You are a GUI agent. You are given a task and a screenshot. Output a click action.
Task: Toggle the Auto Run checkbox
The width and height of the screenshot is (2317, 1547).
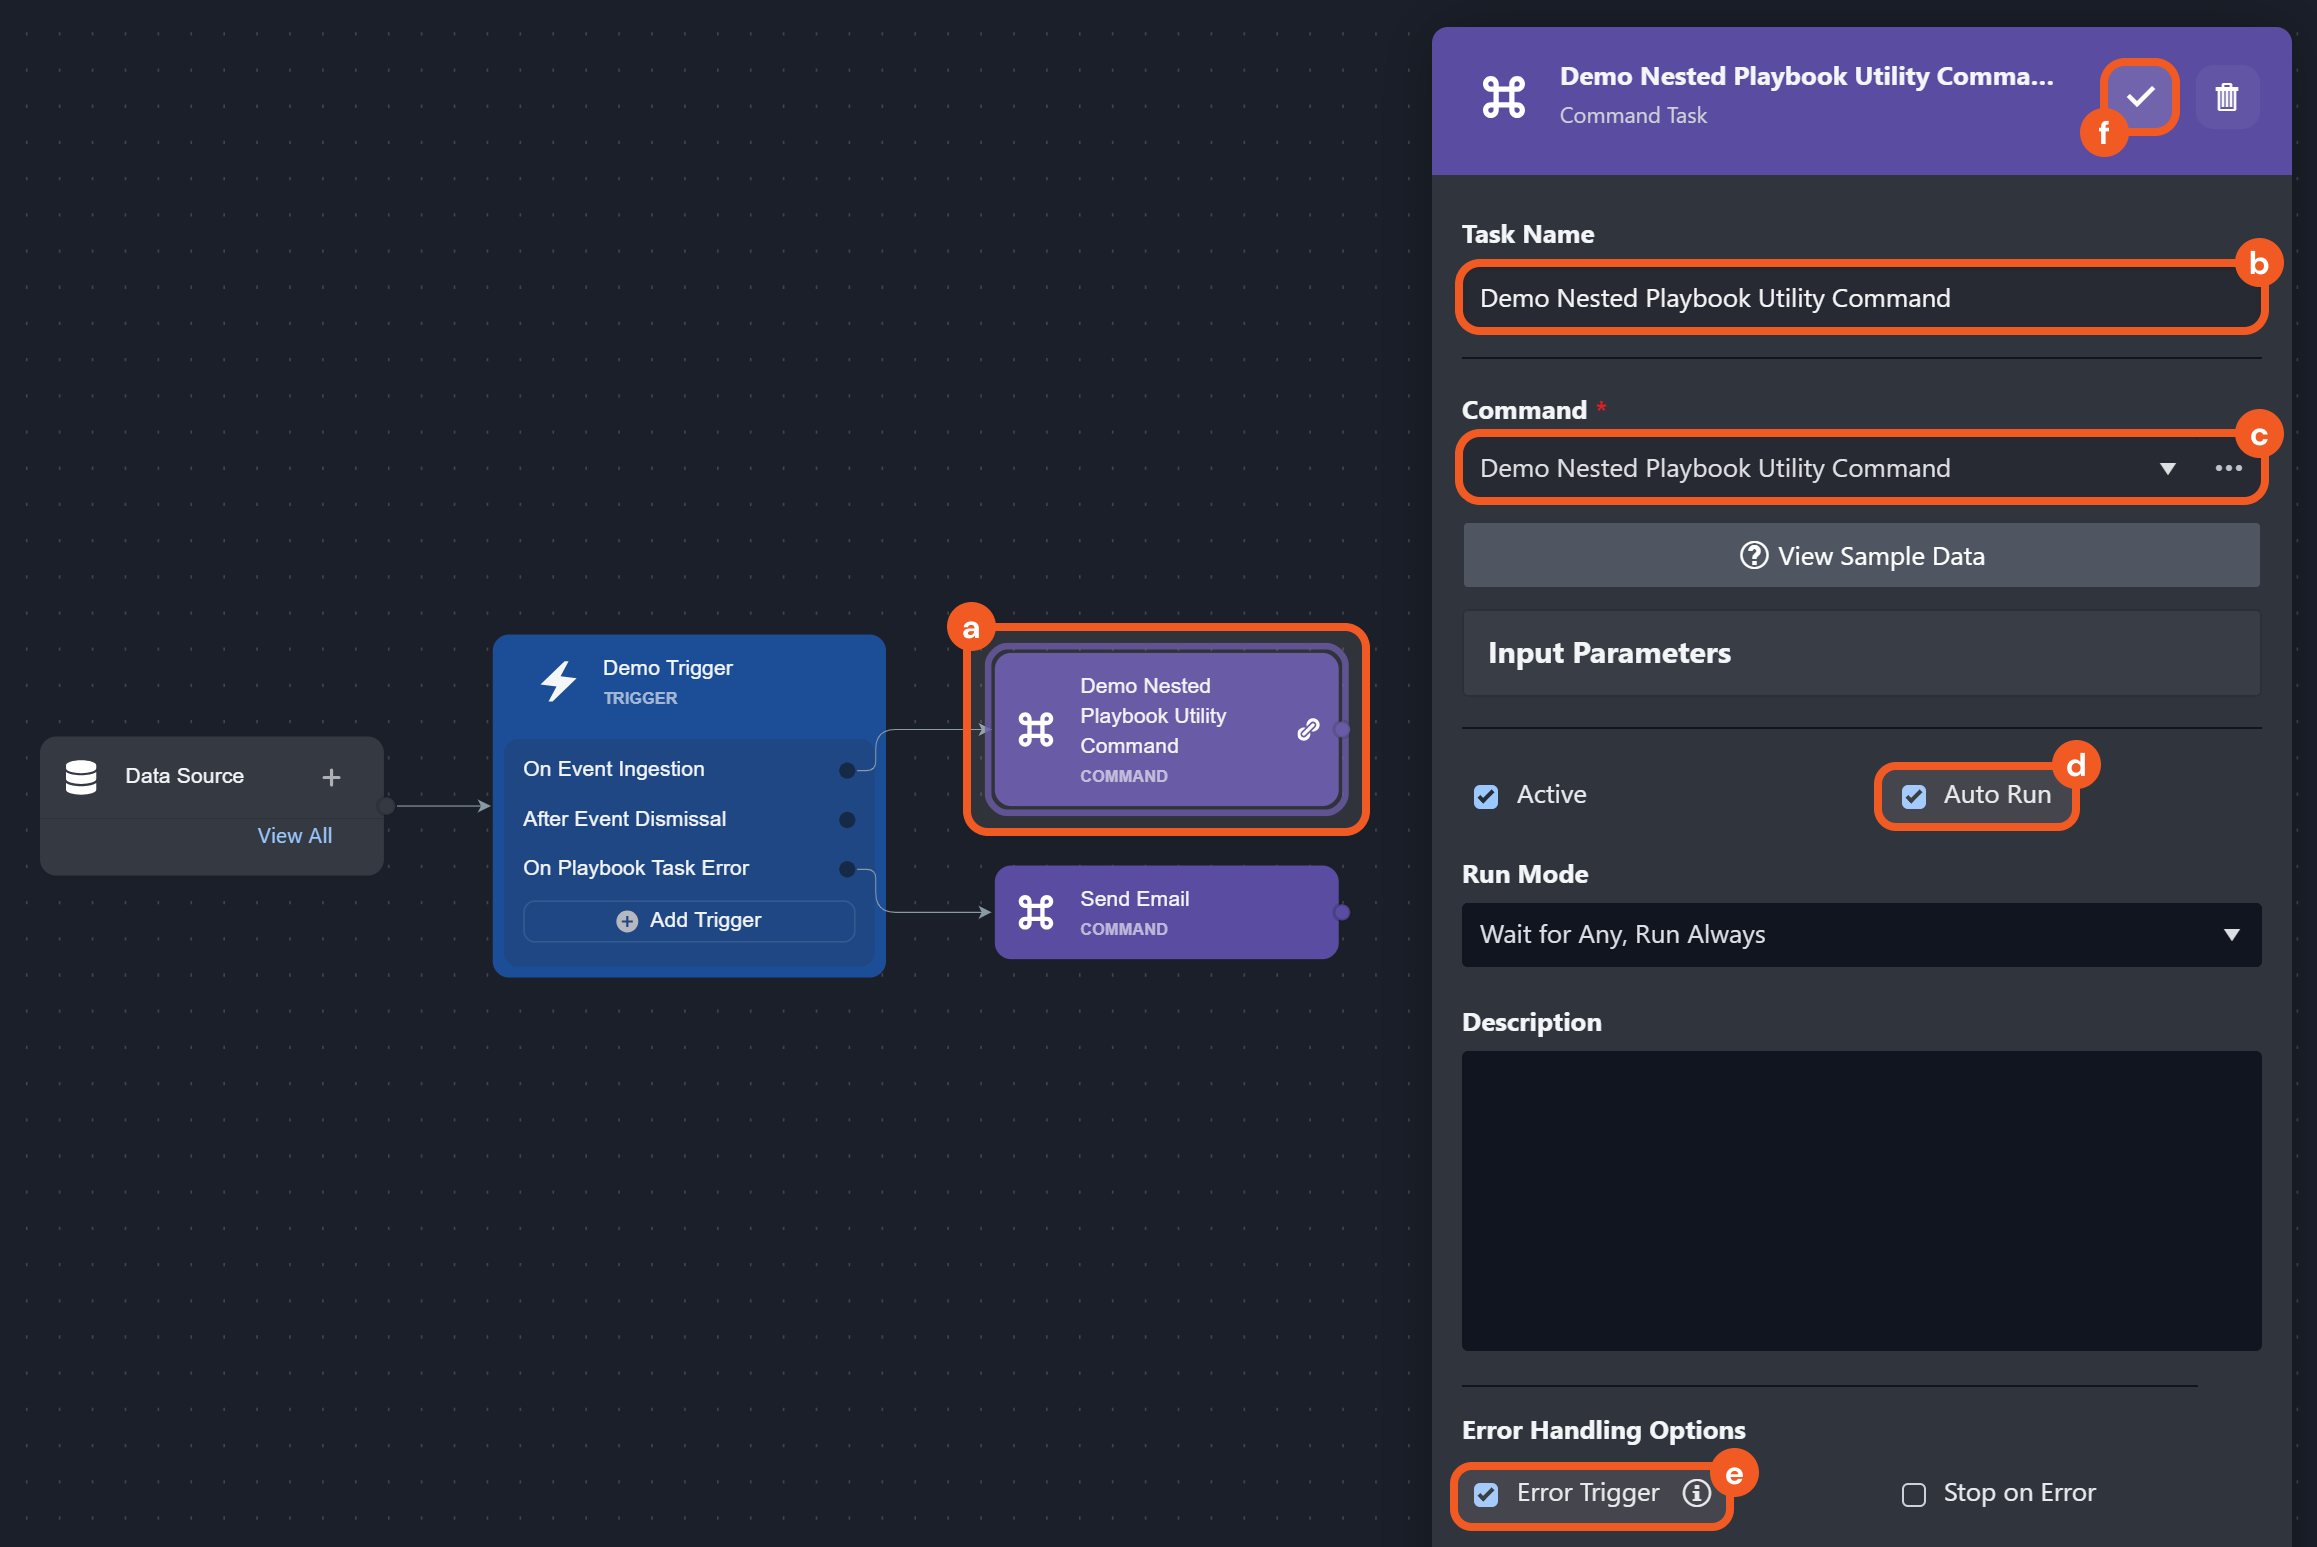pyautogui.click(x=1913, y=796)
